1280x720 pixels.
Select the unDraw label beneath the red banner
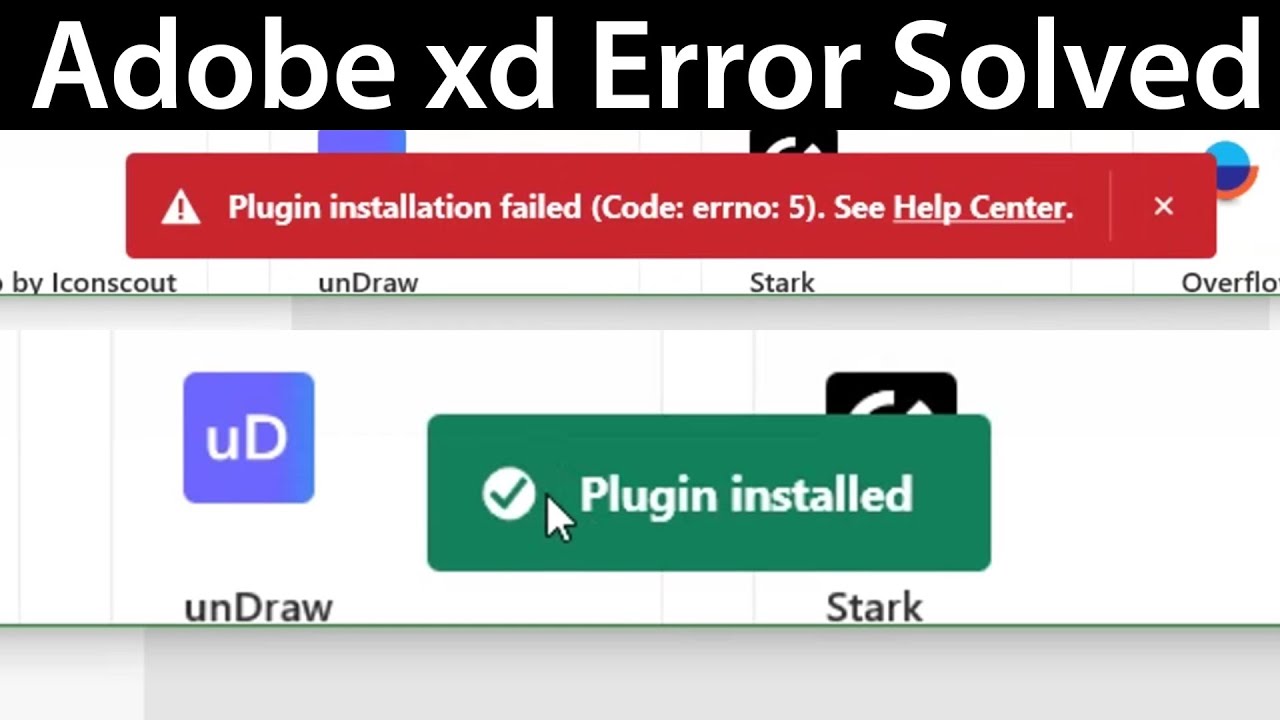click(x=368, y=283)
